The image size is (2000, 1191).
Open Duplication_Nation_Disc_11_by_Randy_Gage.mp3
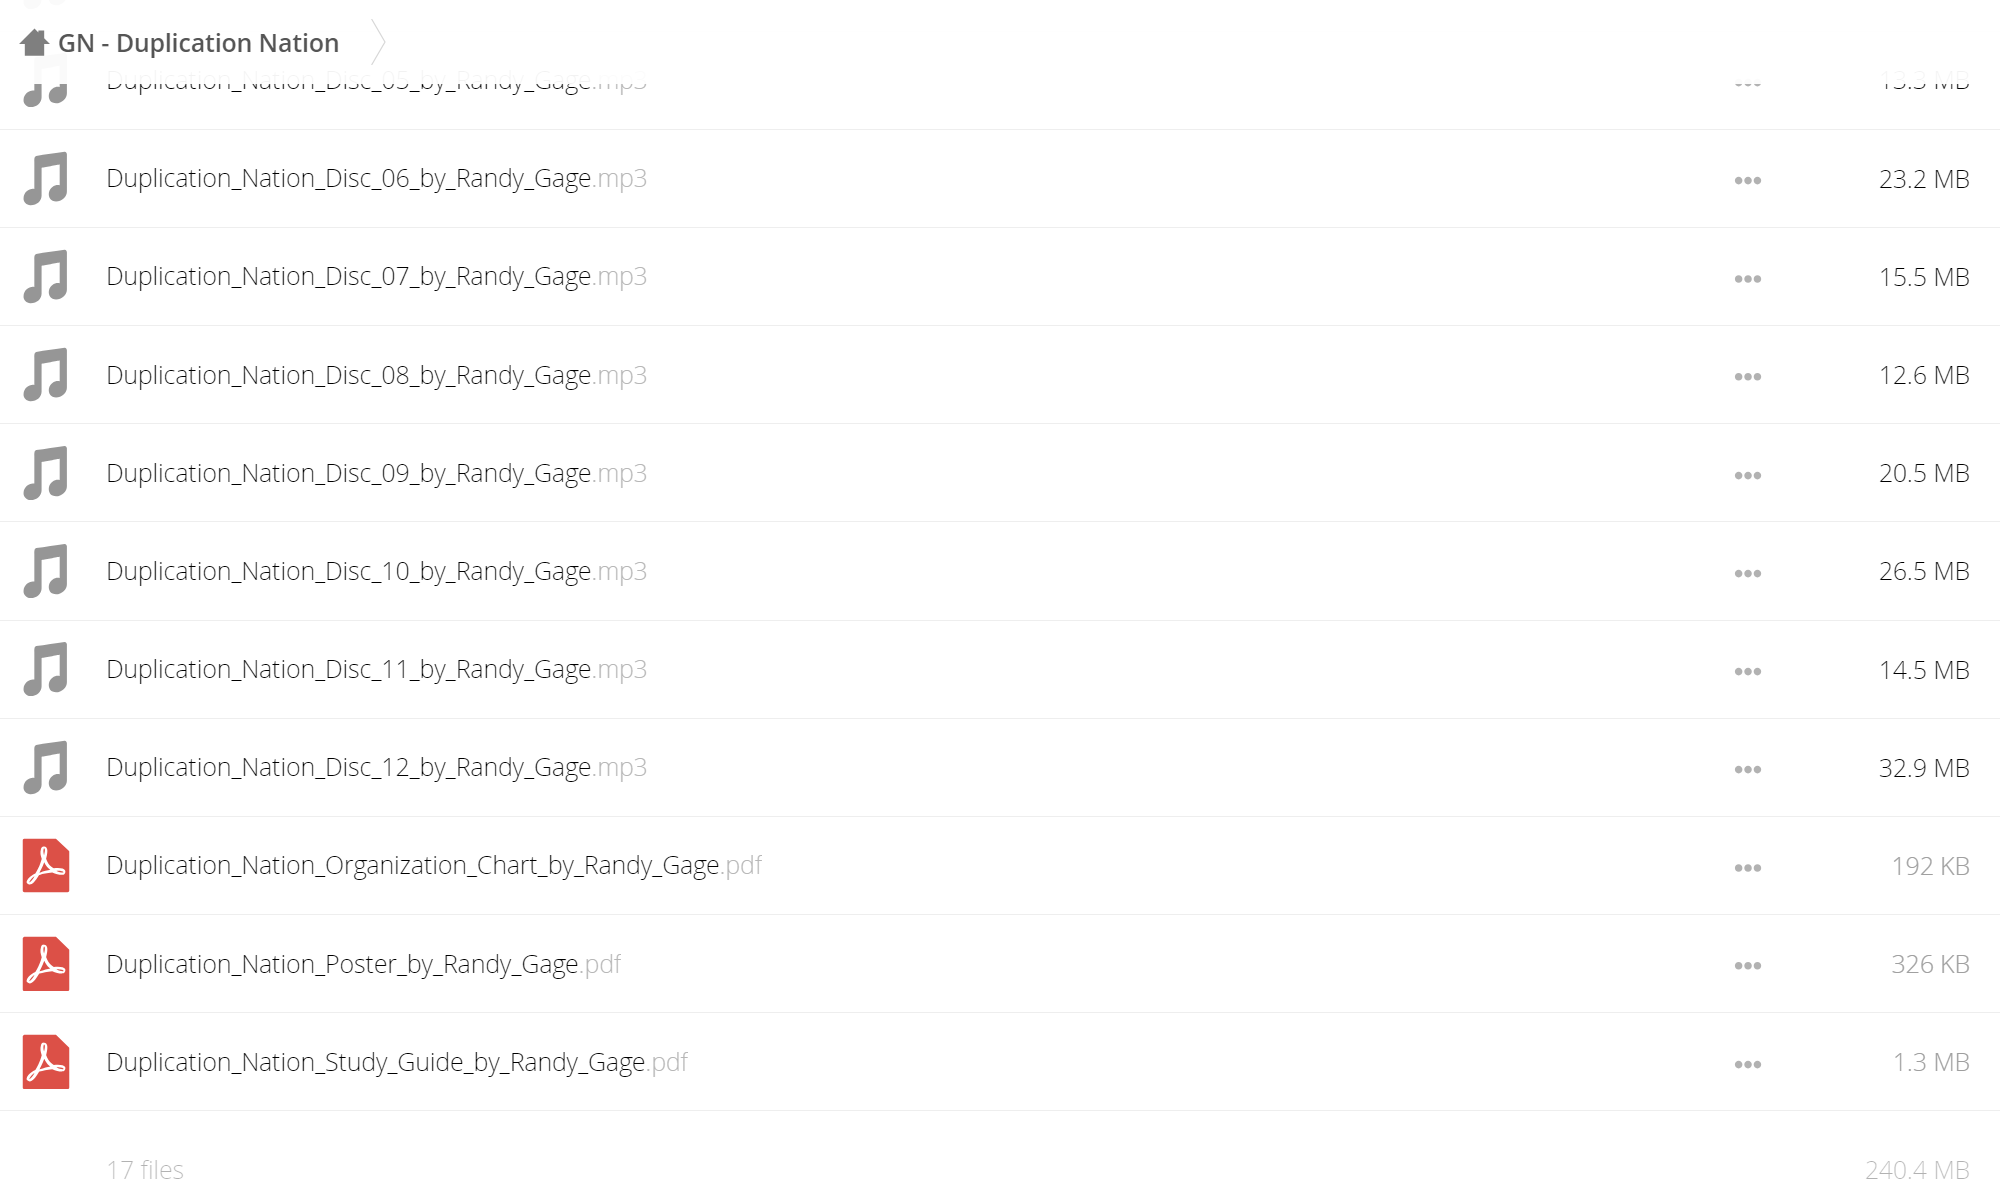[x=376, y=669]
